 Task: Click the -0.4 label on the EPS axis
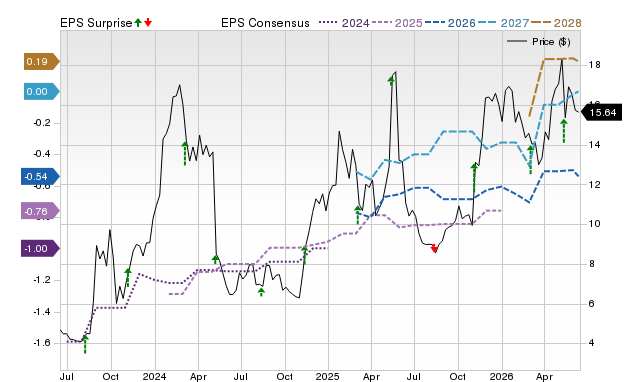pyautogui.click(x=42, y=154)
